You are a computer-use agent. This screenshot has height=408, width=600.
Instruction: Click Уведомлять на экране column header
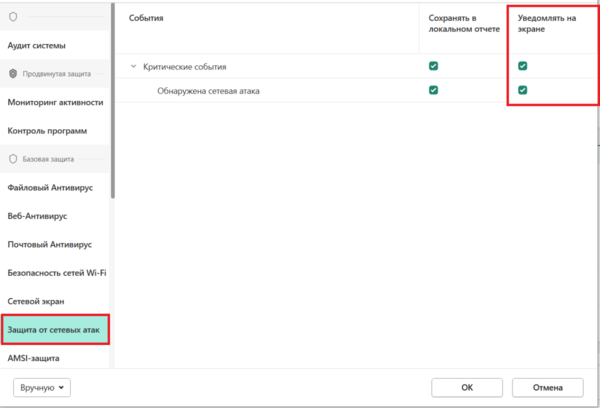(x=546, y=23)
